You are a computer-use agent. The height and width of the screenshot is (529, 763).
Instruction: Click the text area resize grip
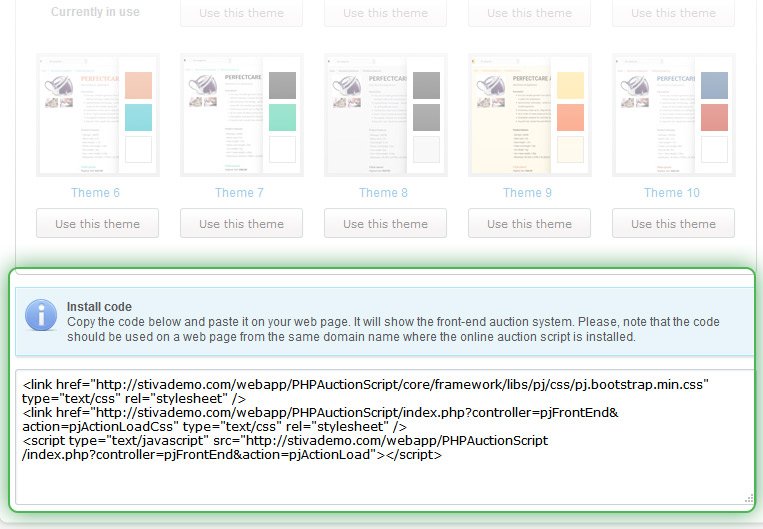749,498
